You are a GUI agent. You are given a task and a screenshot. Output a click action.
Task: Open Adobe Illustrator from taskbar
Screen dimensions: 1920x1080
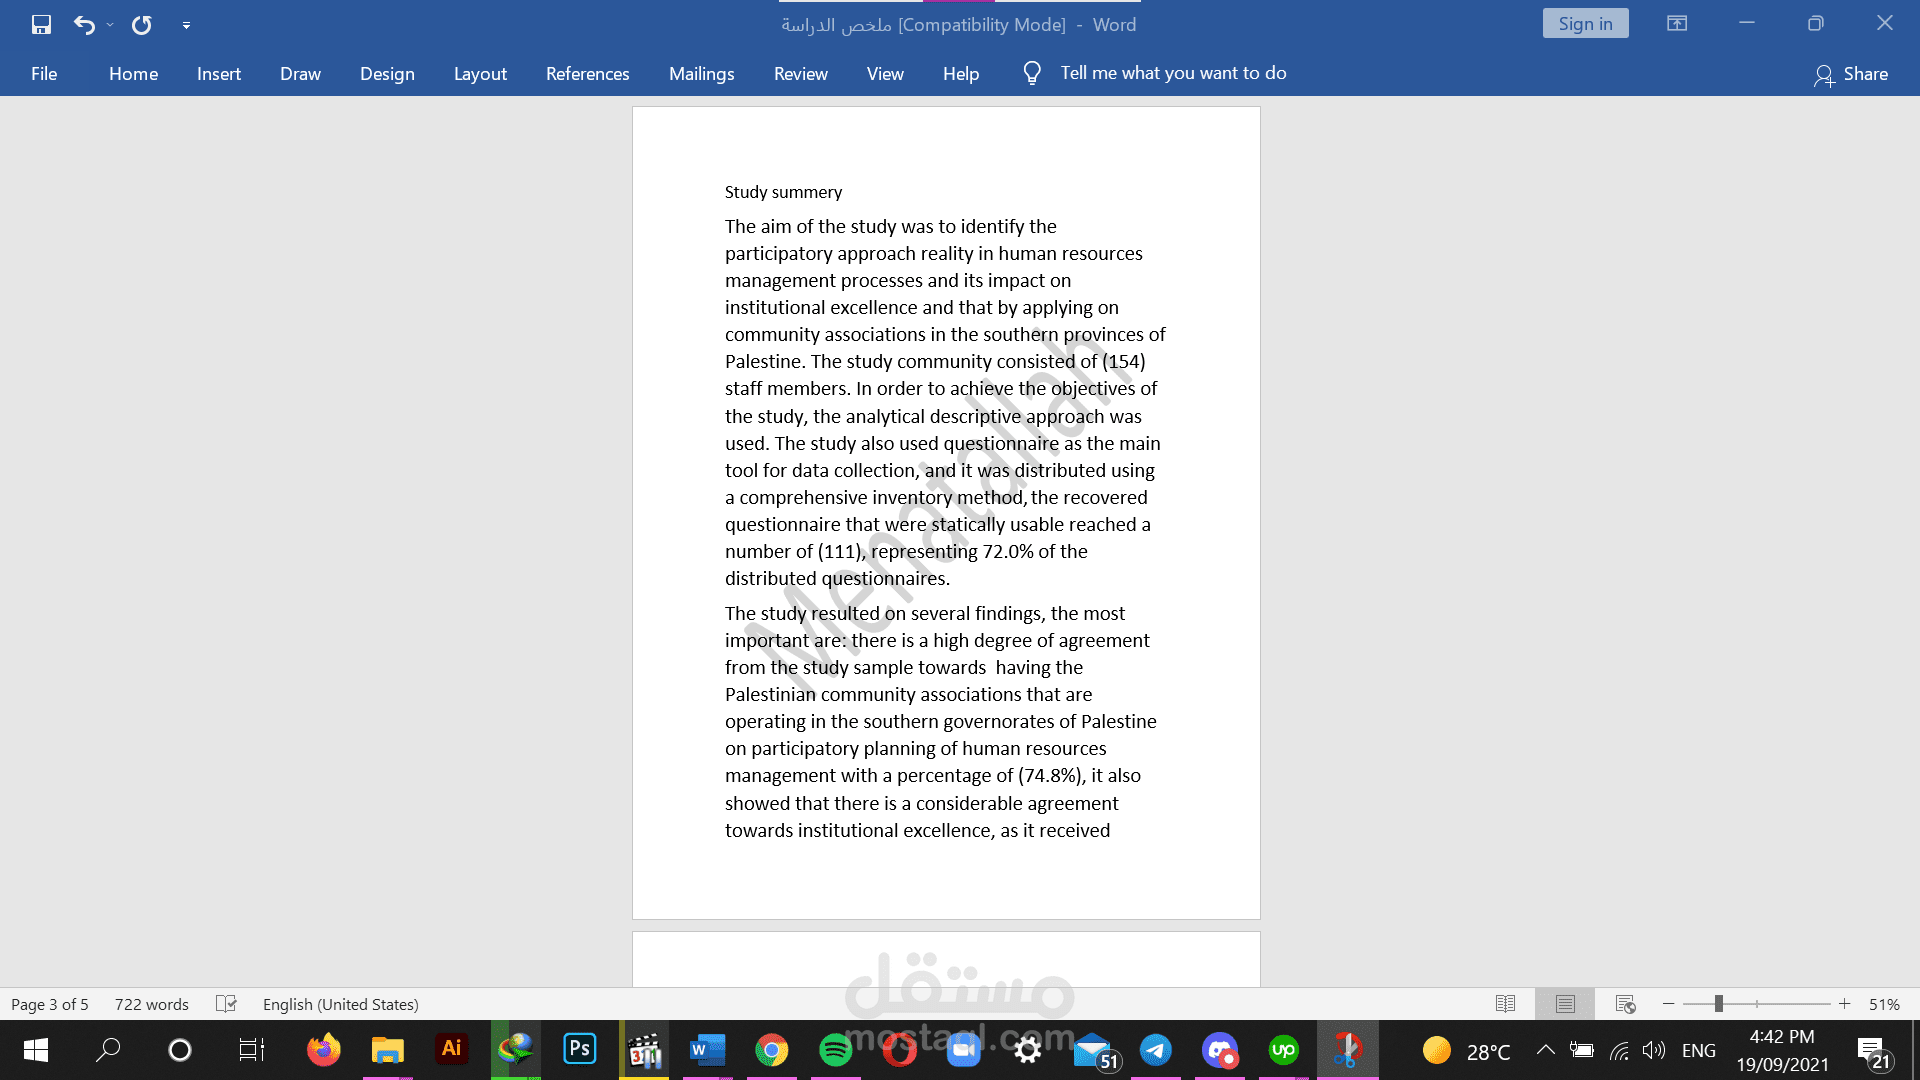tap(451, 1049)
